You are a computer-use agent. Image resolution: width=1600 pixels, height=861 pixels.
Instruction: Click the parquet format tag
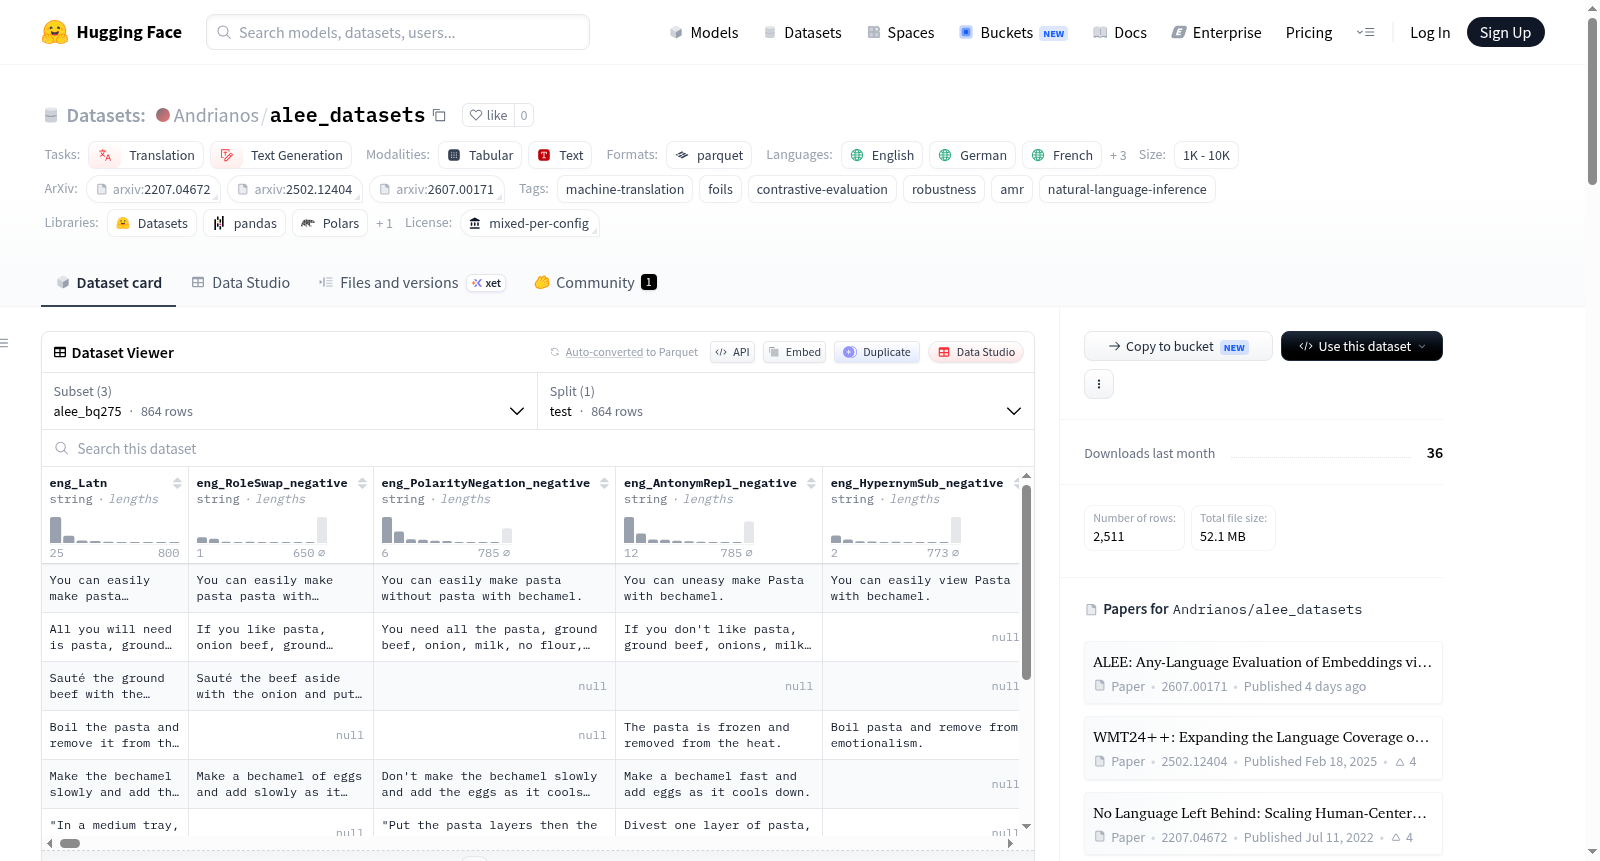709,155
